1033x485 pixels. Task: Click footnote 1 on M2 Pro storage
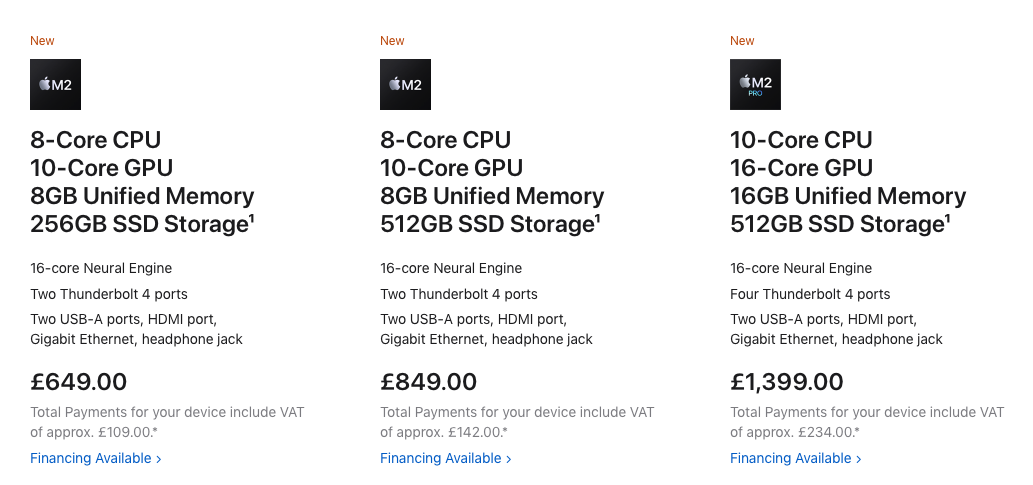(x=951, y=218)
